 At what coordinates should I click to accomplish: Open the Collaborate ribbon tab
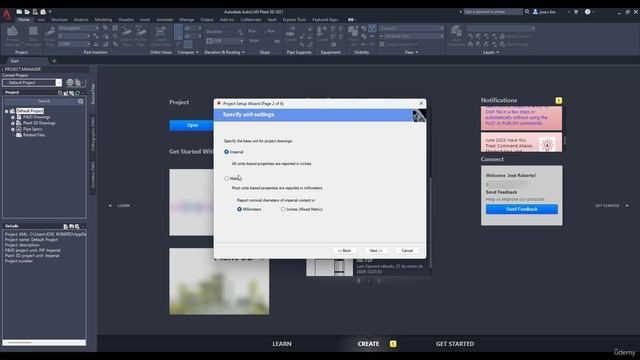(x=251, y=20)
